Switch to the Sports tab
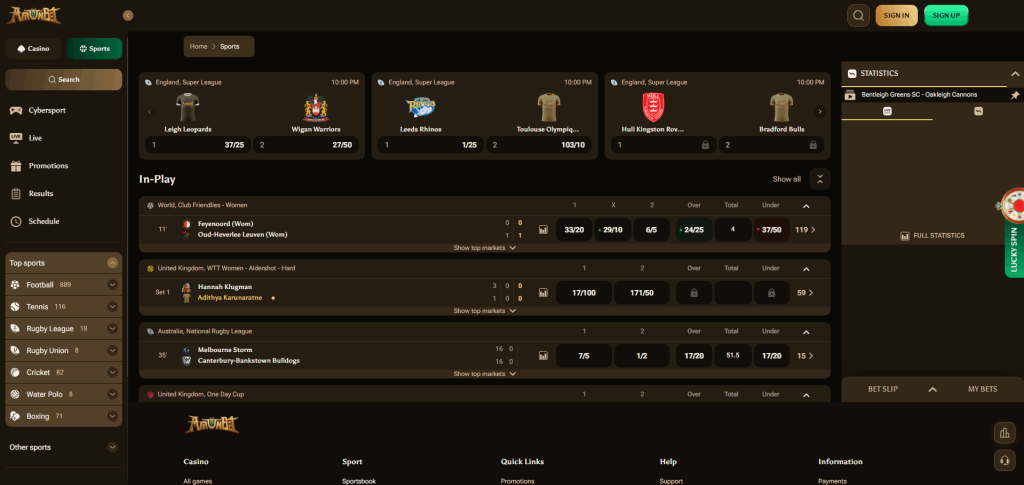The width and height of the screenshot is (1024, 485). (94, 48)
